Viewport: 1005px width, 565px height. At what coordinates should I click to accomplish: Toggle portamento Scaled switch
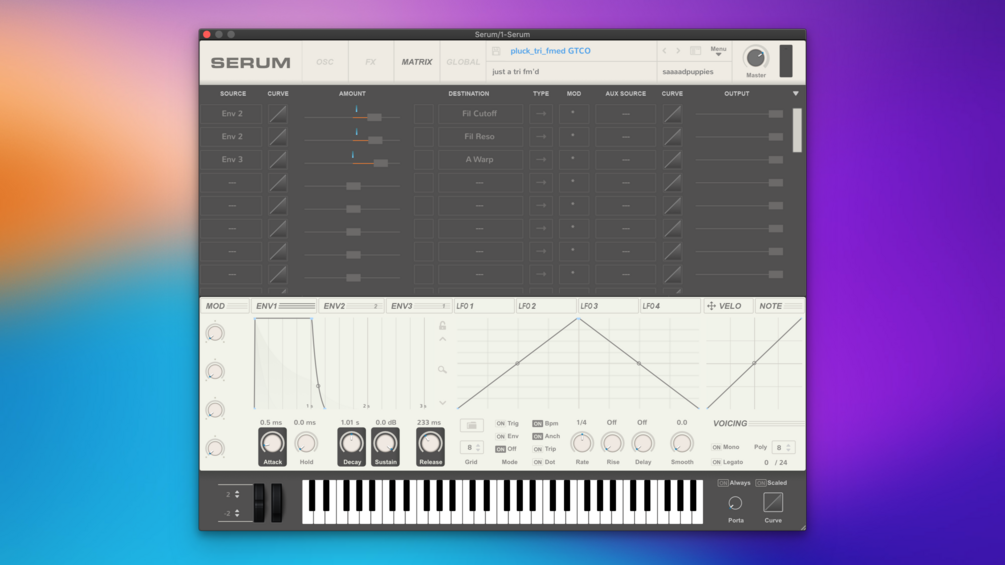coord(761,483)
